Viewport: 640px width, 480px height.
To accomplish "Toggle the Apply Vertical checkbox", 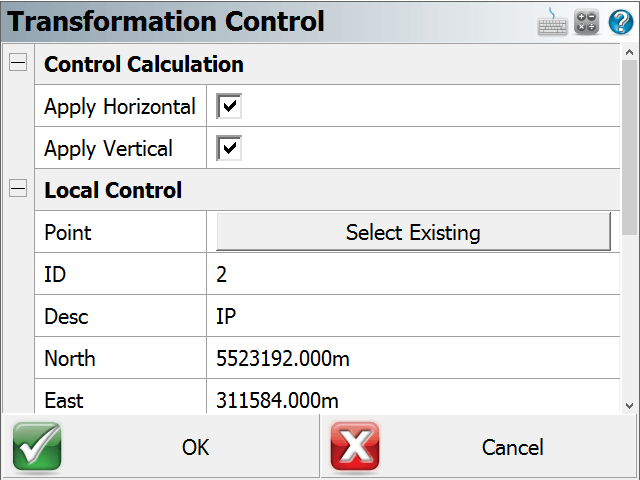I will coord(229,148).
